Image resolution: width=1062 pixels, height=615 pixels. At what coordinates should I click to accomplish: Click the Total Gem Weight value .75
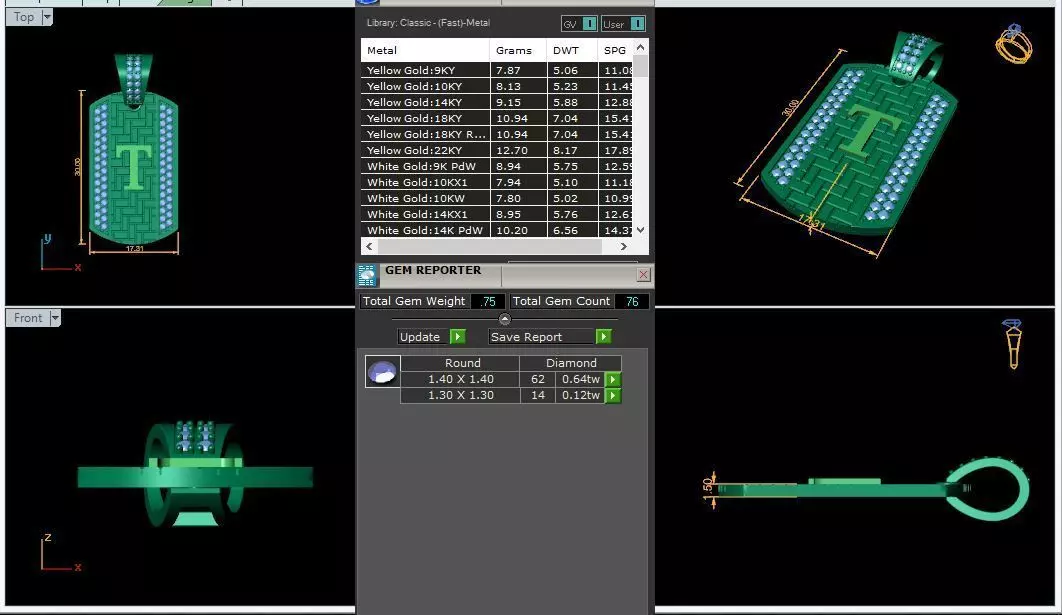point(488,301)
